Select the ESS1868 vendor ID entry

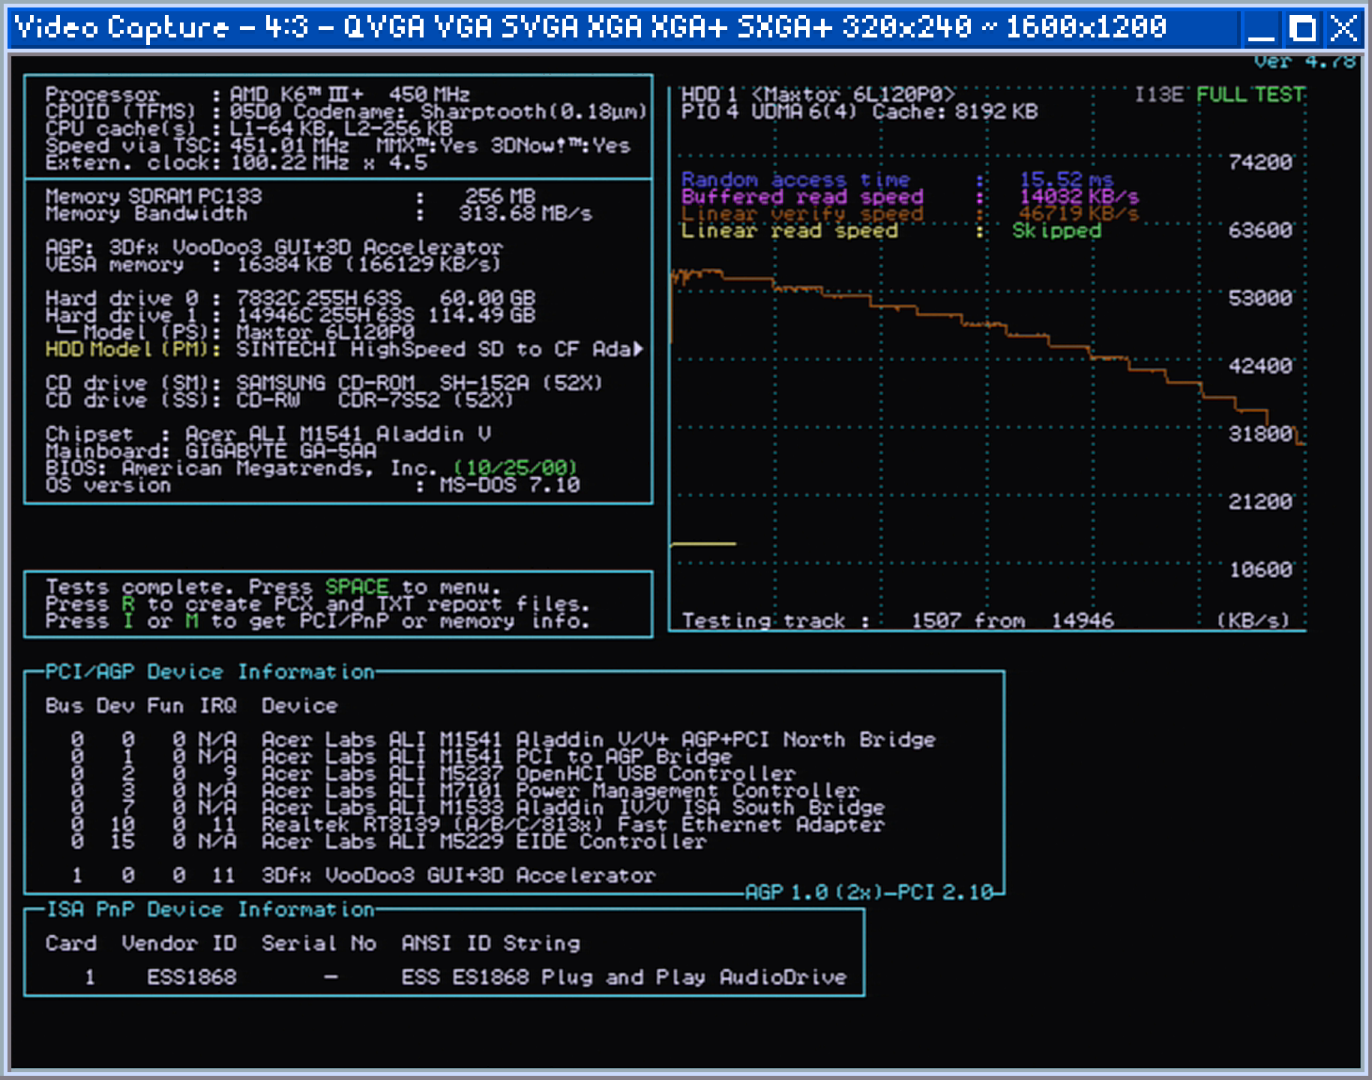pyautogui.click(x=191, y=978)
